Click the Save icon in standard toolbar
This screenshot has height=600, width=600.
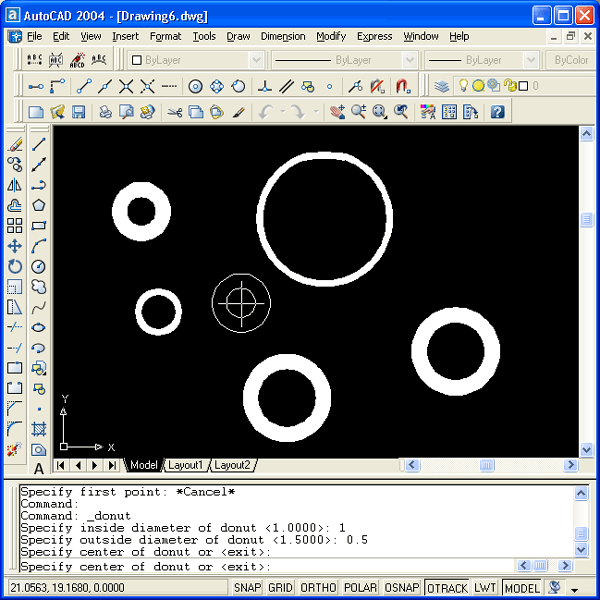point(78,112)
